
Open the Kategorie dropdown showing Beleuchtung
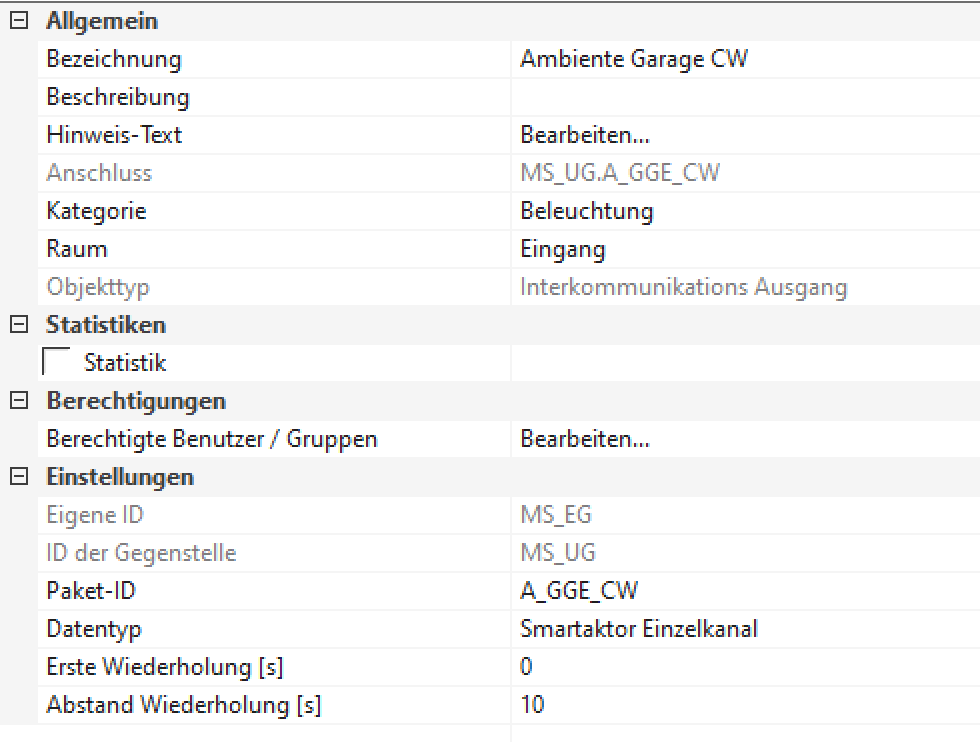[x=740, y=211]
